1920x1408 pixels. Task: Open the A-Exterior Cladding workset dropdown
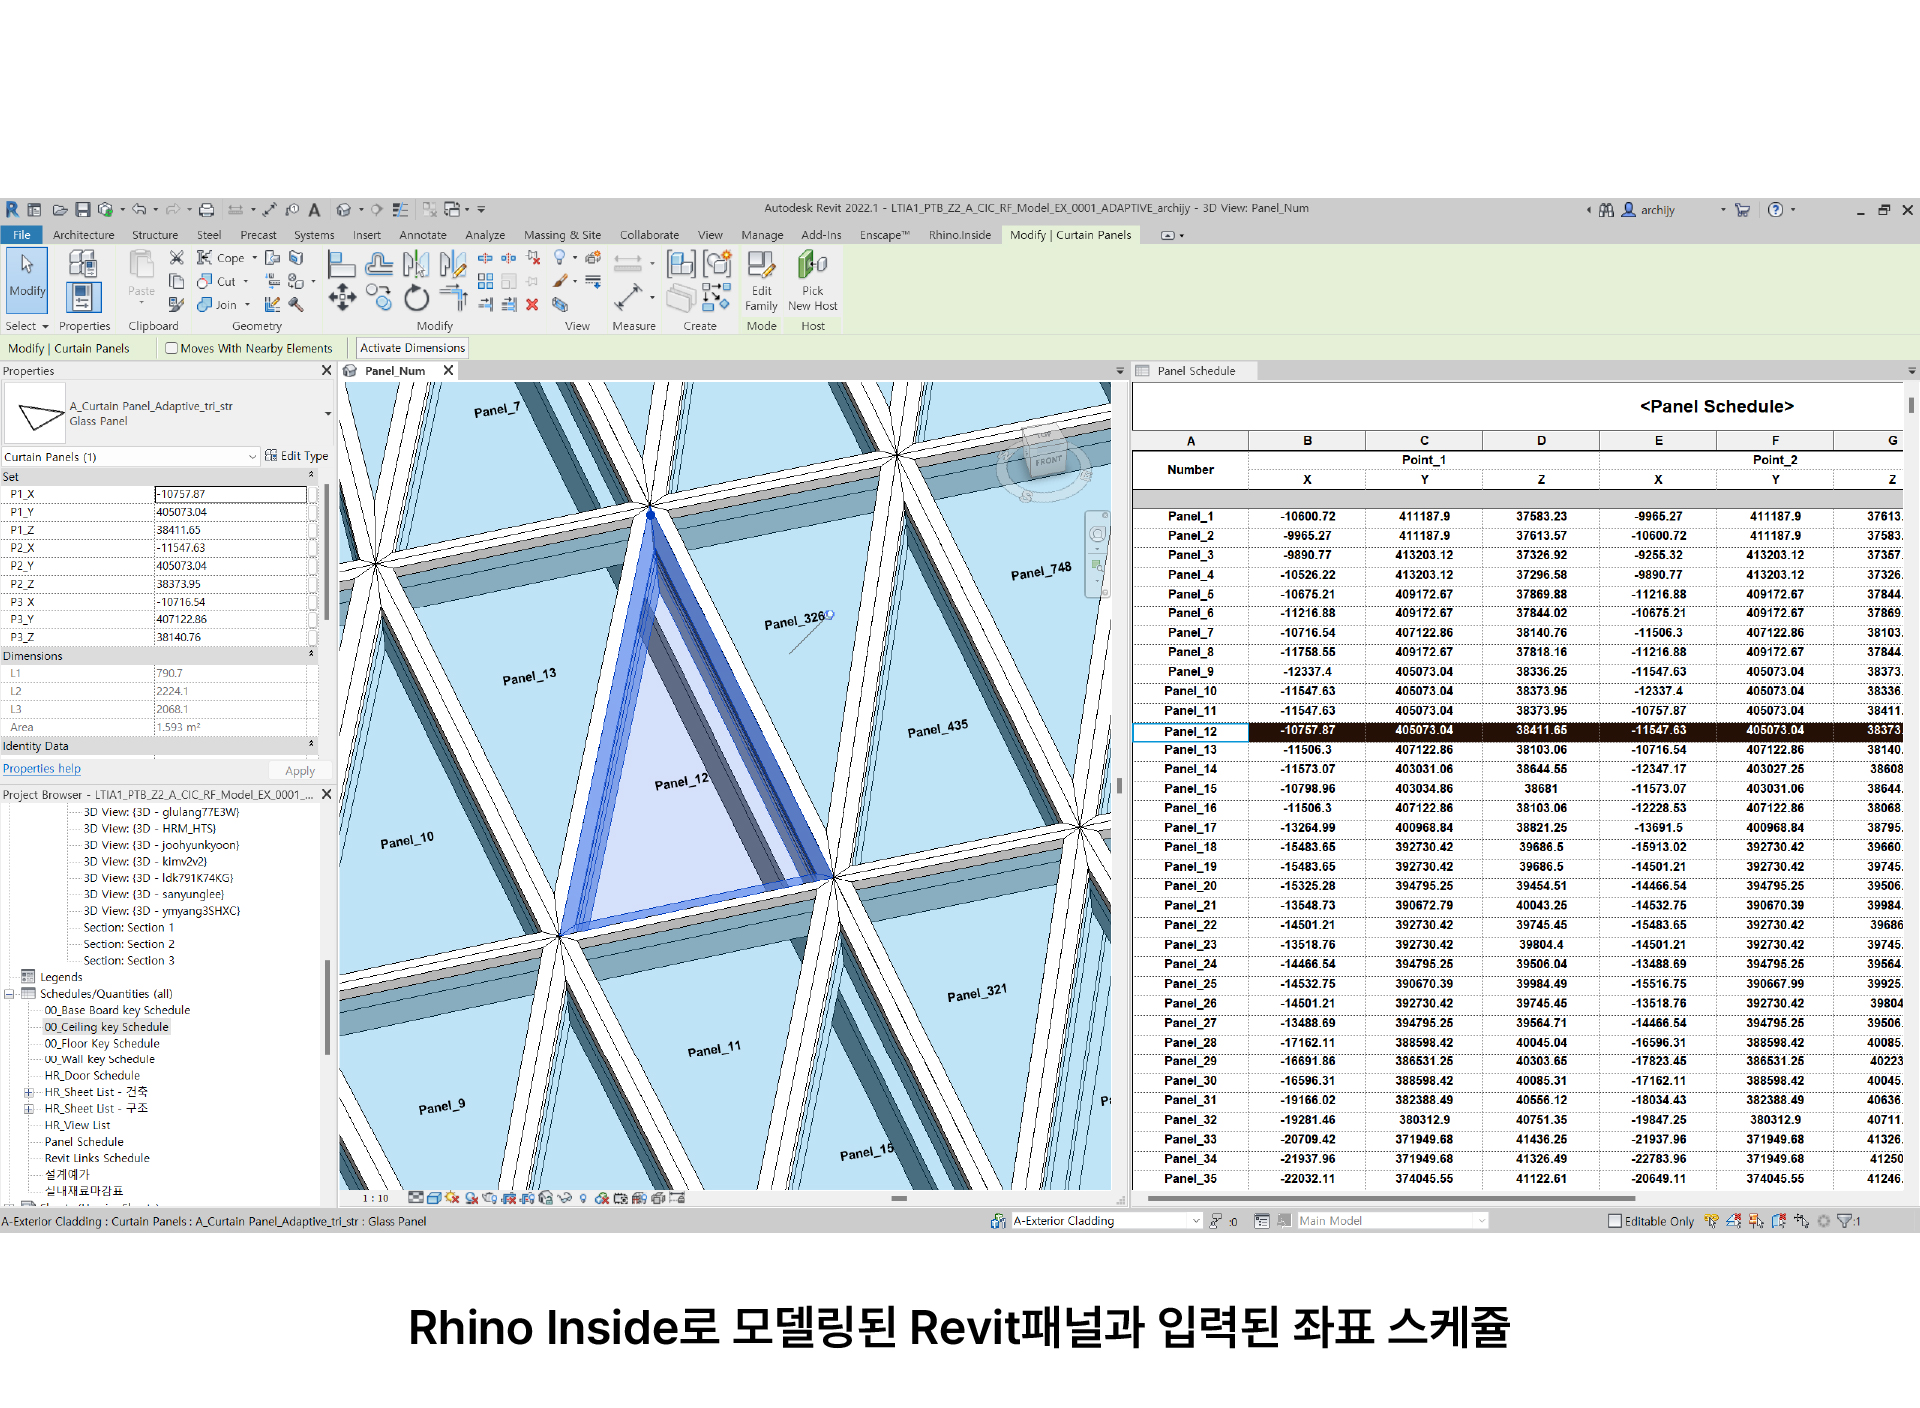point(1196,1221)
